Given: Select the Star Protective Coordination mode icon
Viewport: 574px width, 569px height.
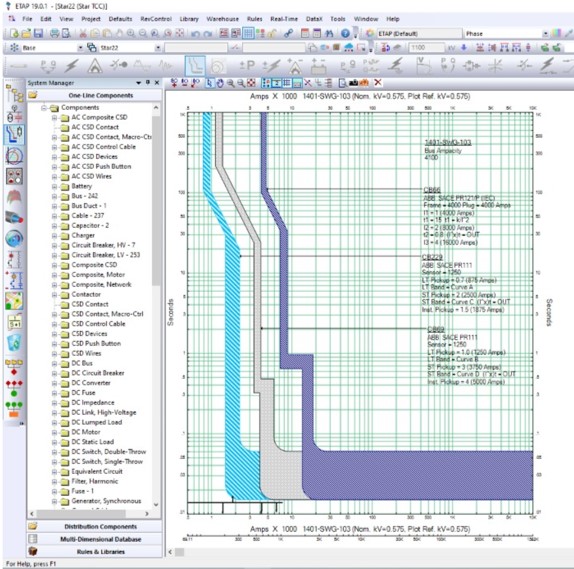Looking at the screenshot, I should [x=195, y=66].
